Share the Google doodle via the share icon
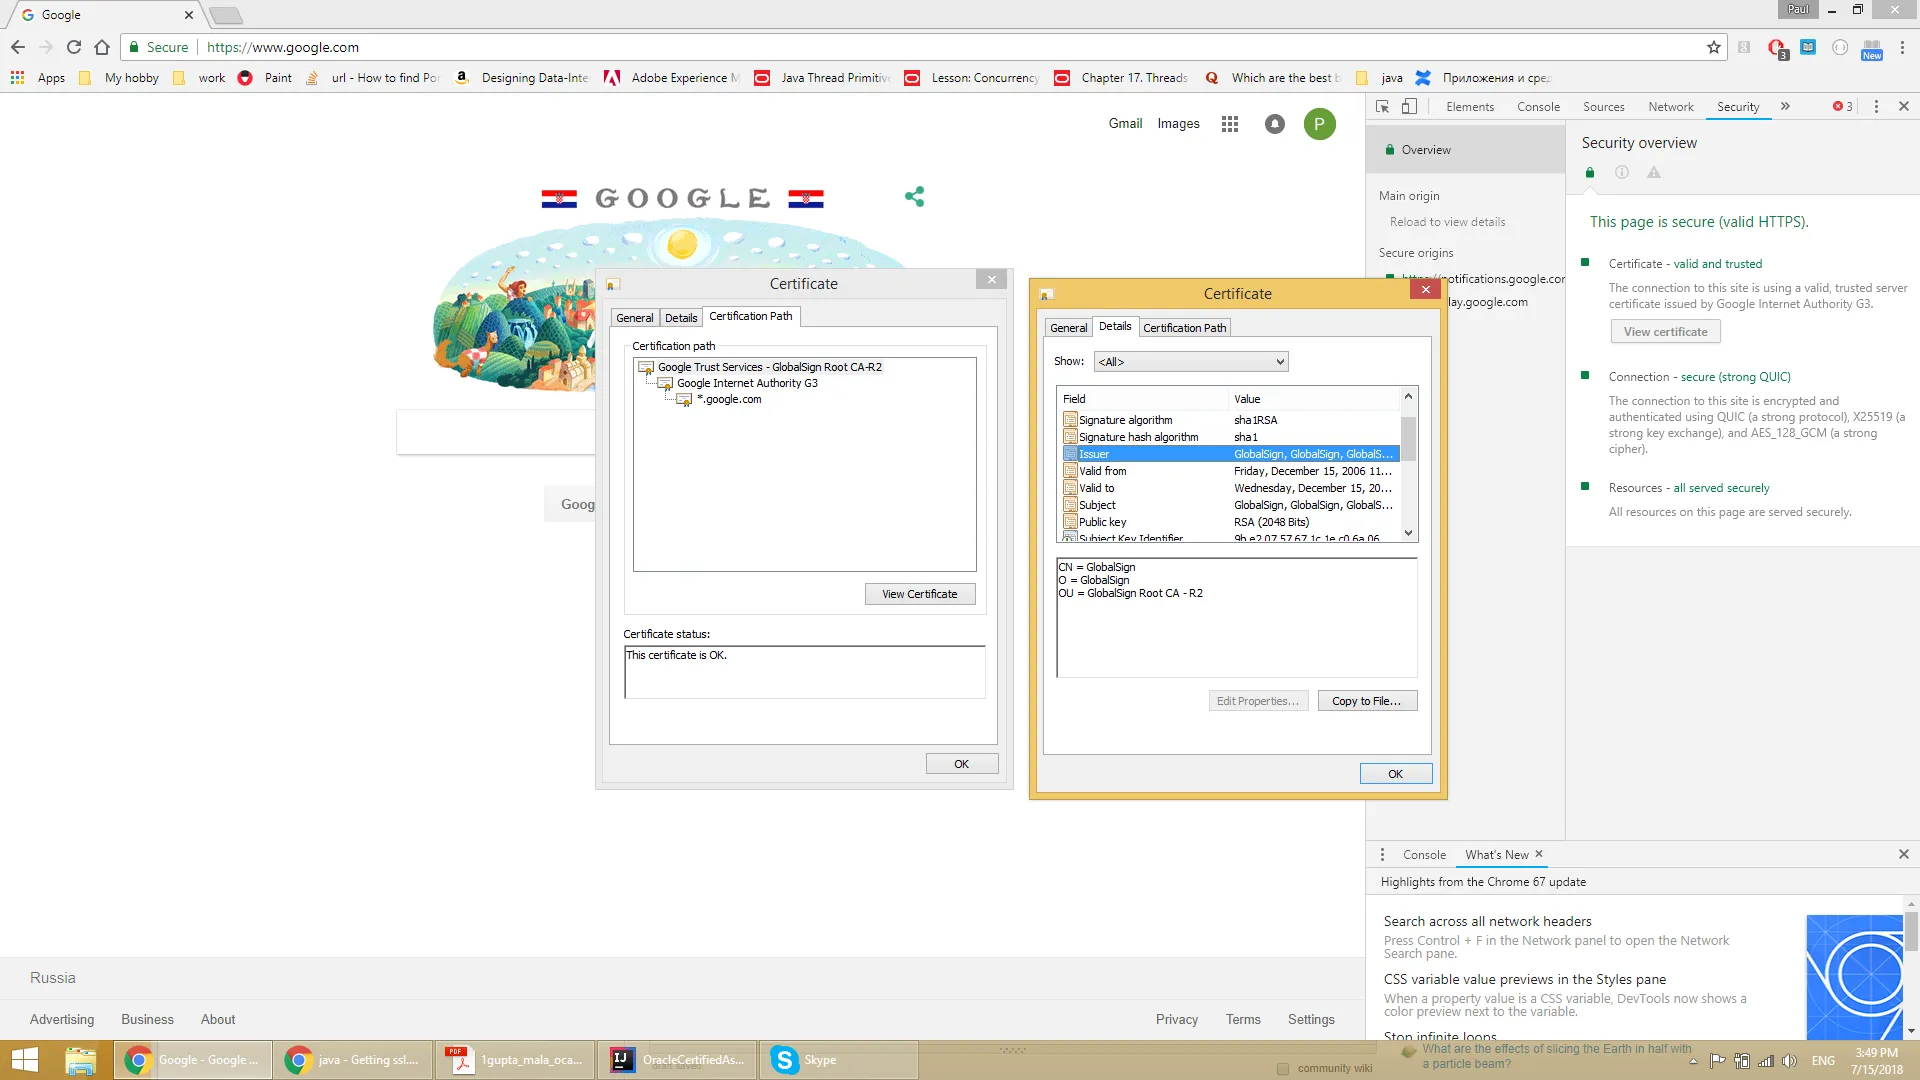 pyautogui.click(x=914, y=197)
